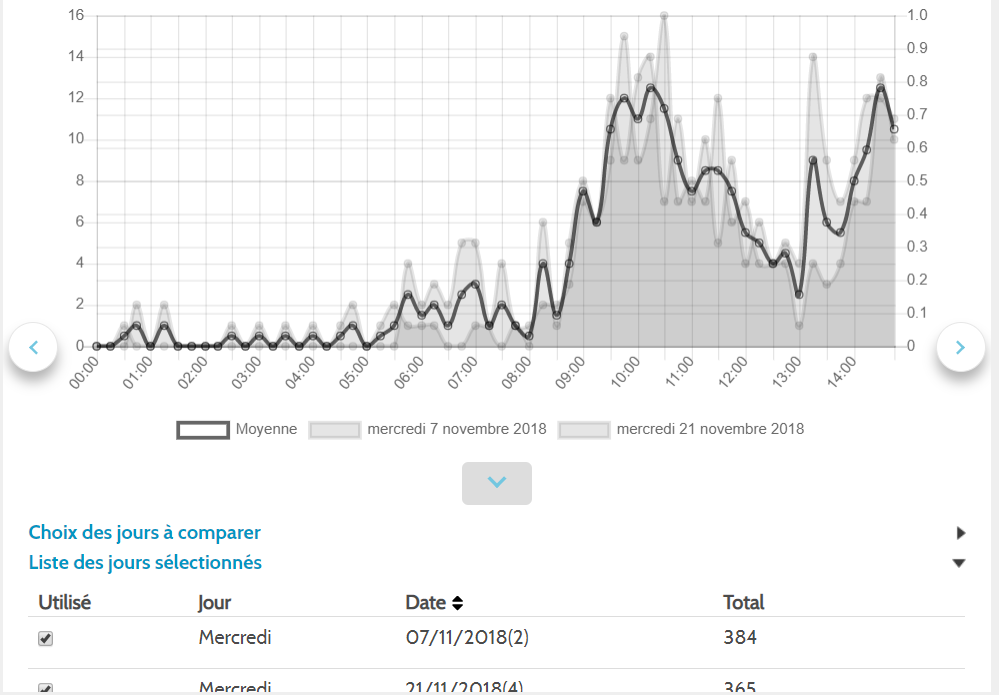Open the Choix des jours à comparer section

(145, 533)
